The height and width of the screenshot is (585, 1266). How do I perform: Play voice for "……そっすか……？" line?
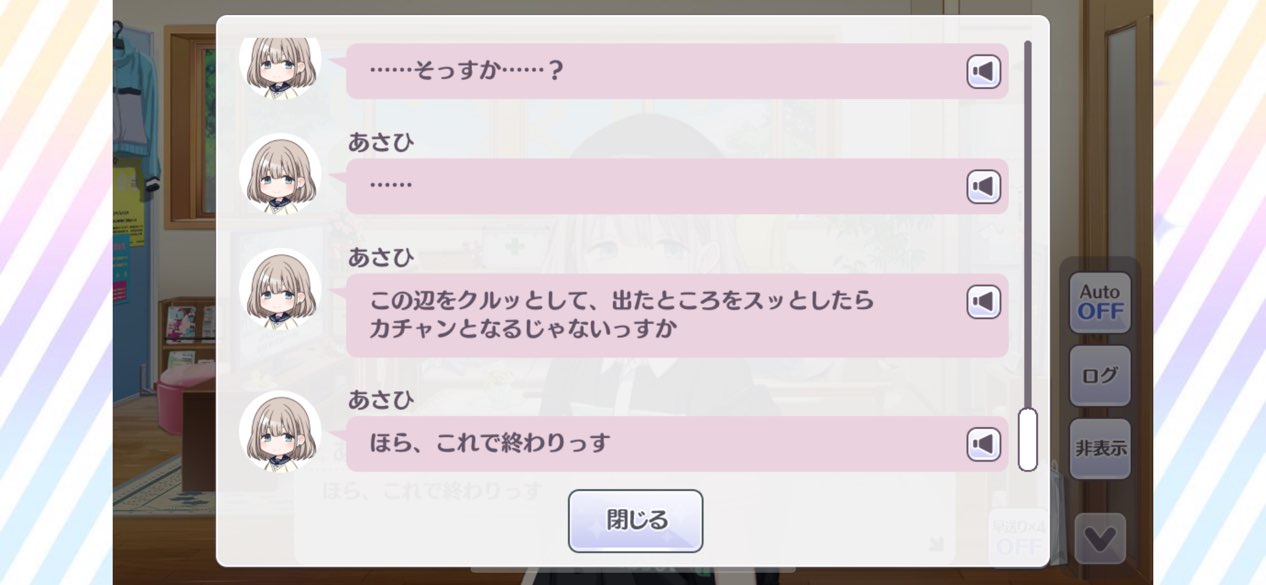click(984, 71)
